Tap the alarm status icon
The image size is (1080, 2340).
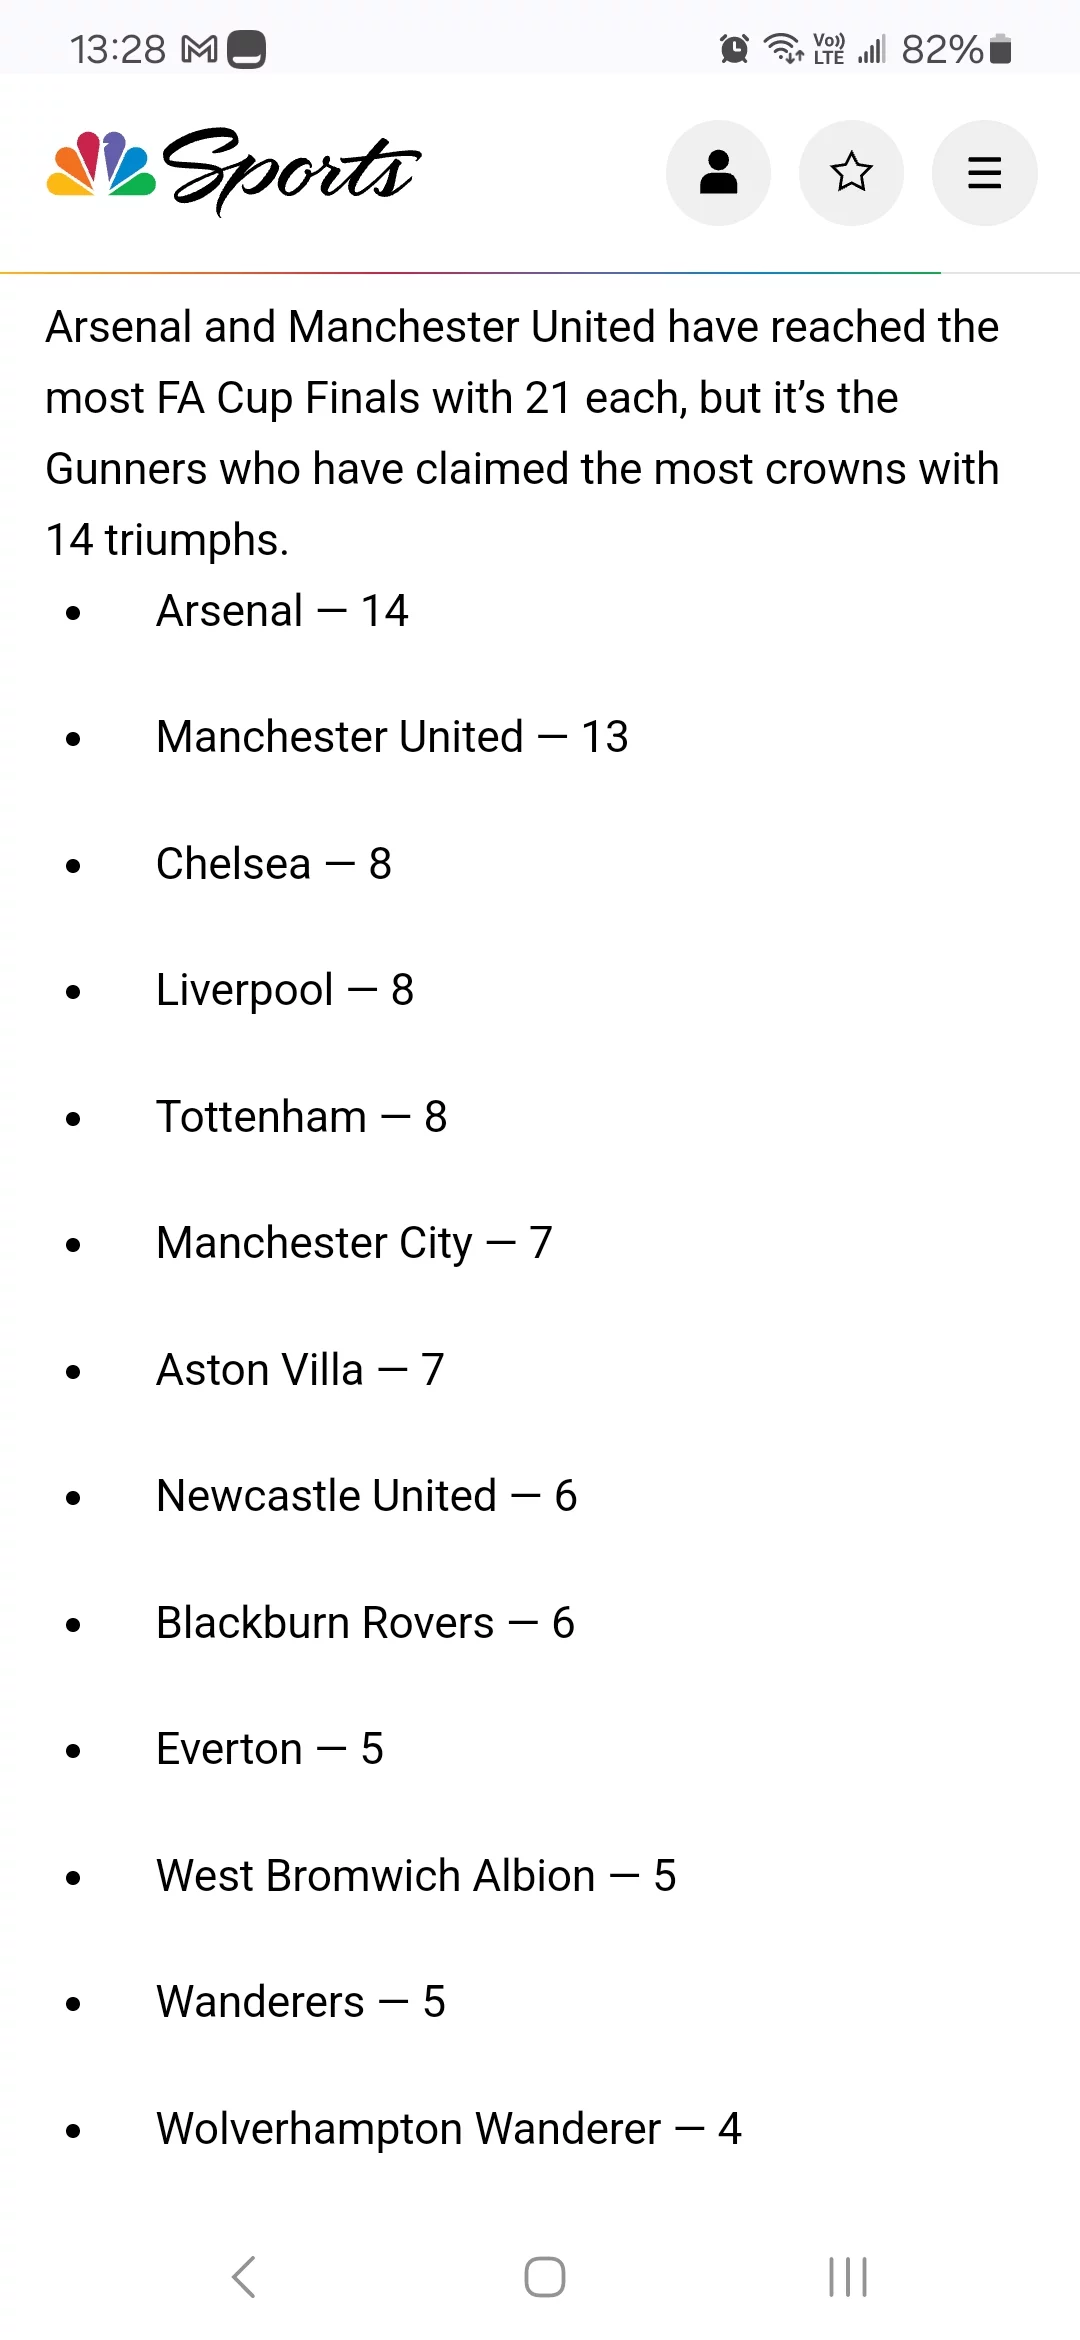click(734, 48)
